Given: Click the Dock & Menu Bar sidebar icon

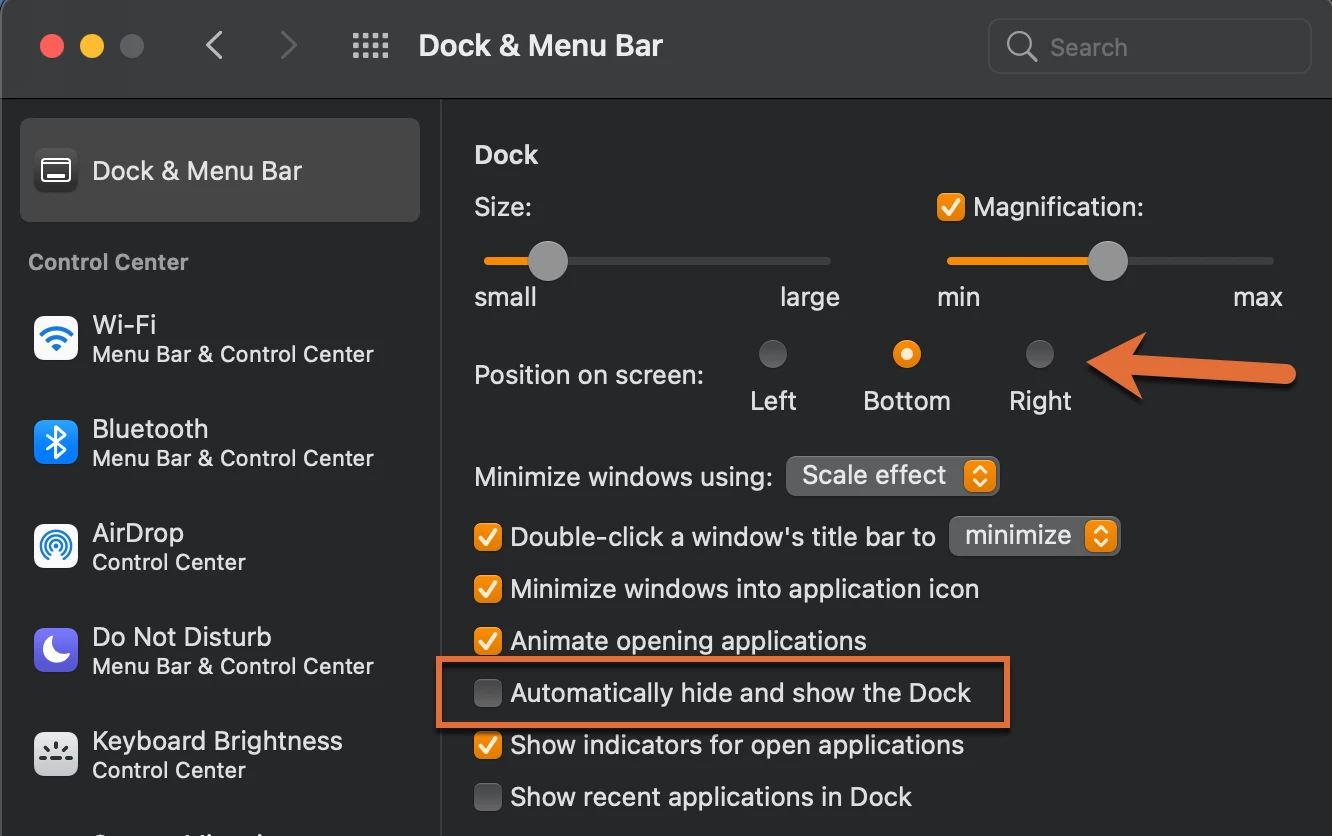Looking at the screenshot, I should point(56,170).
